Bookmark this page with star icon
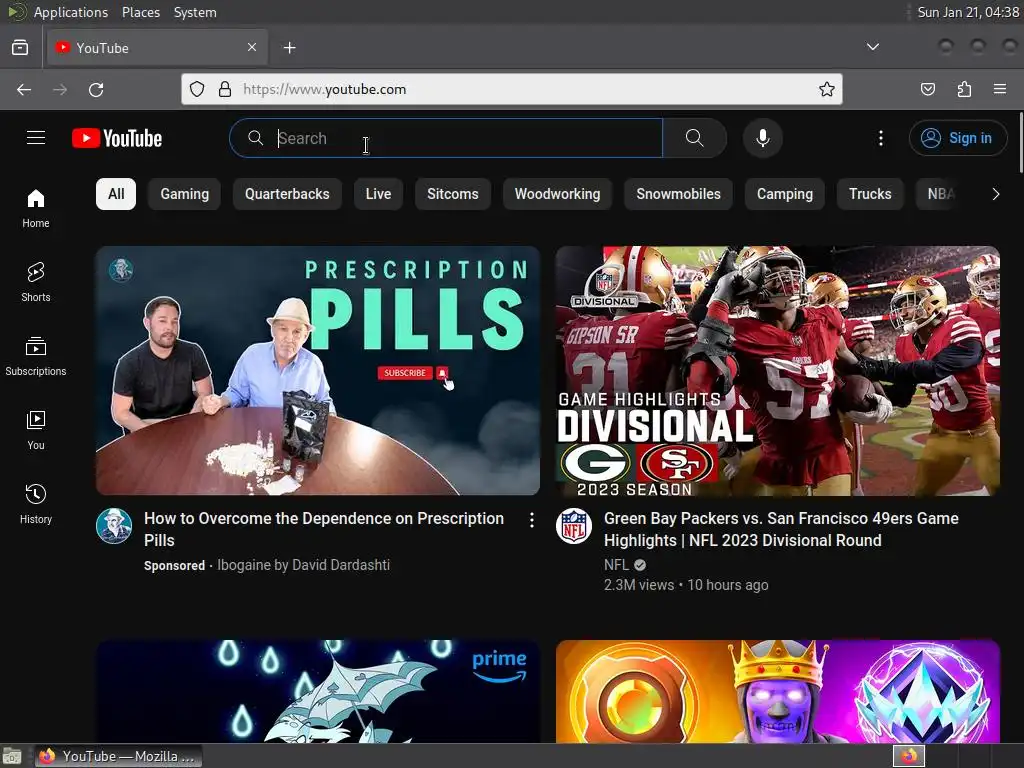The width and height of the screenshot is (1024, 768). tap(827, 89)
